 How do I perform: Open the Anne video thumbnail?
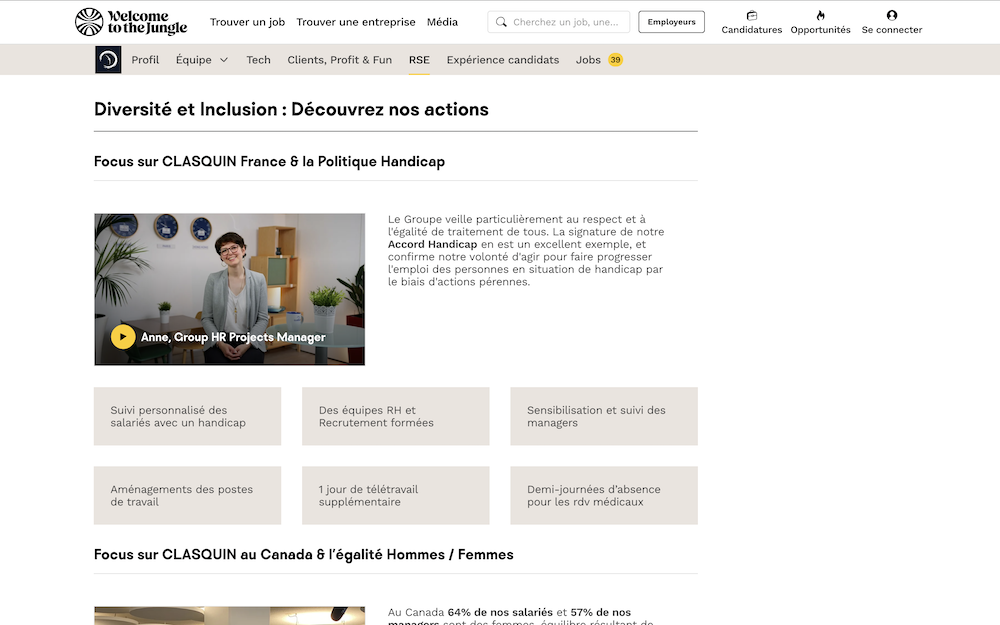230,290
